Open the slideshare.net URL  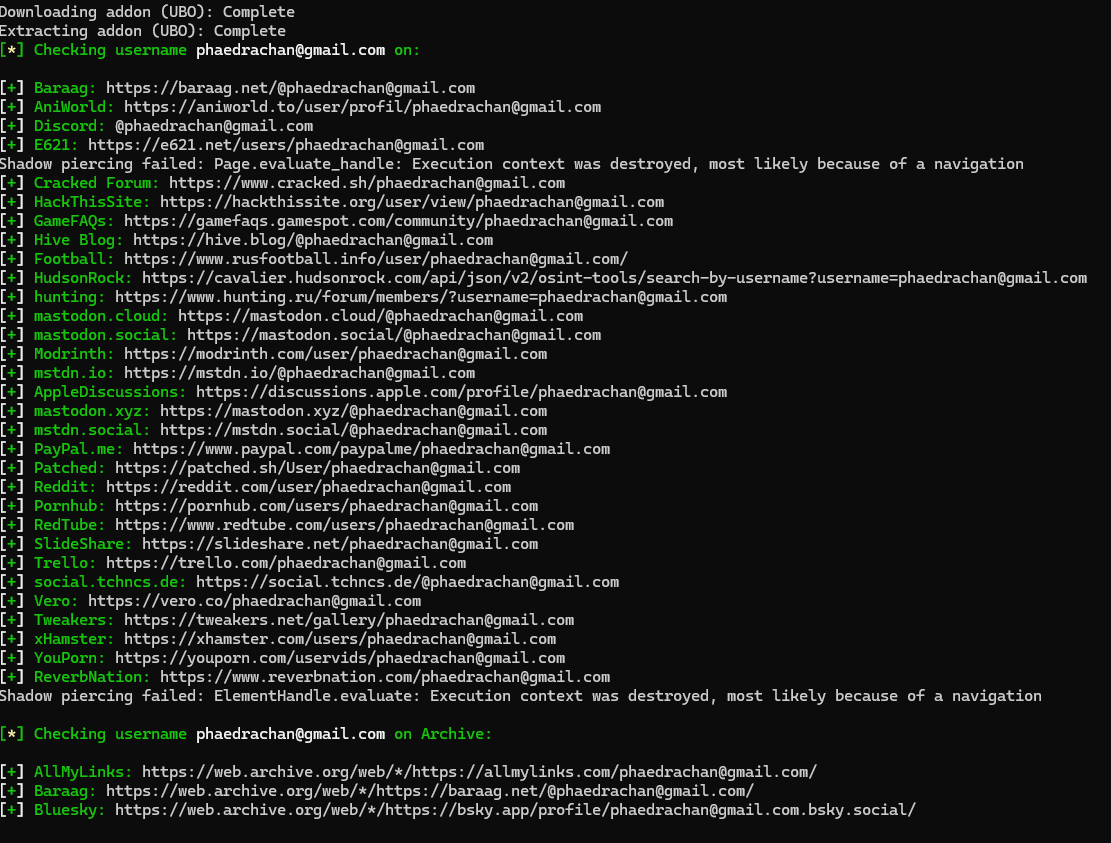tap(340, 544)
